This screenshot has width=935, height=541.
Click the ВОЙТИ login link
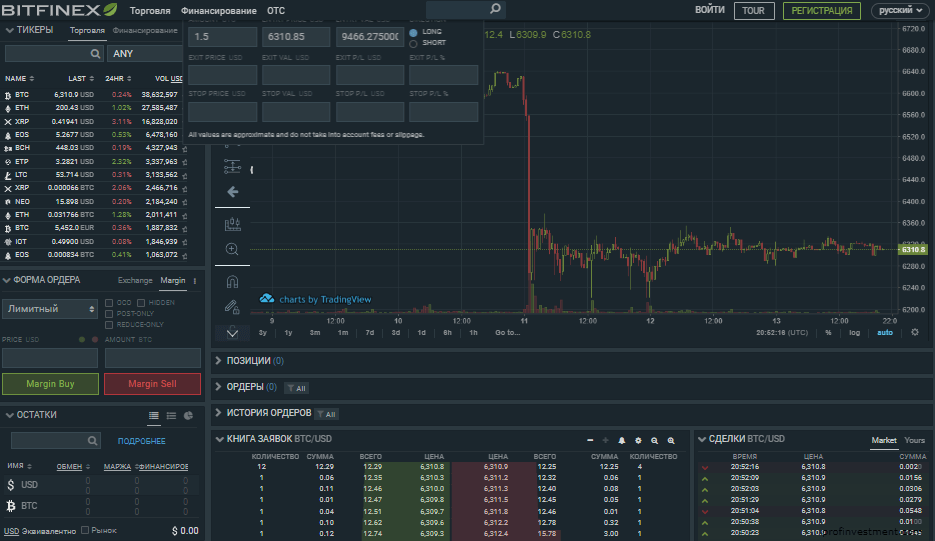pyautogui.click(x=710, y=10)
